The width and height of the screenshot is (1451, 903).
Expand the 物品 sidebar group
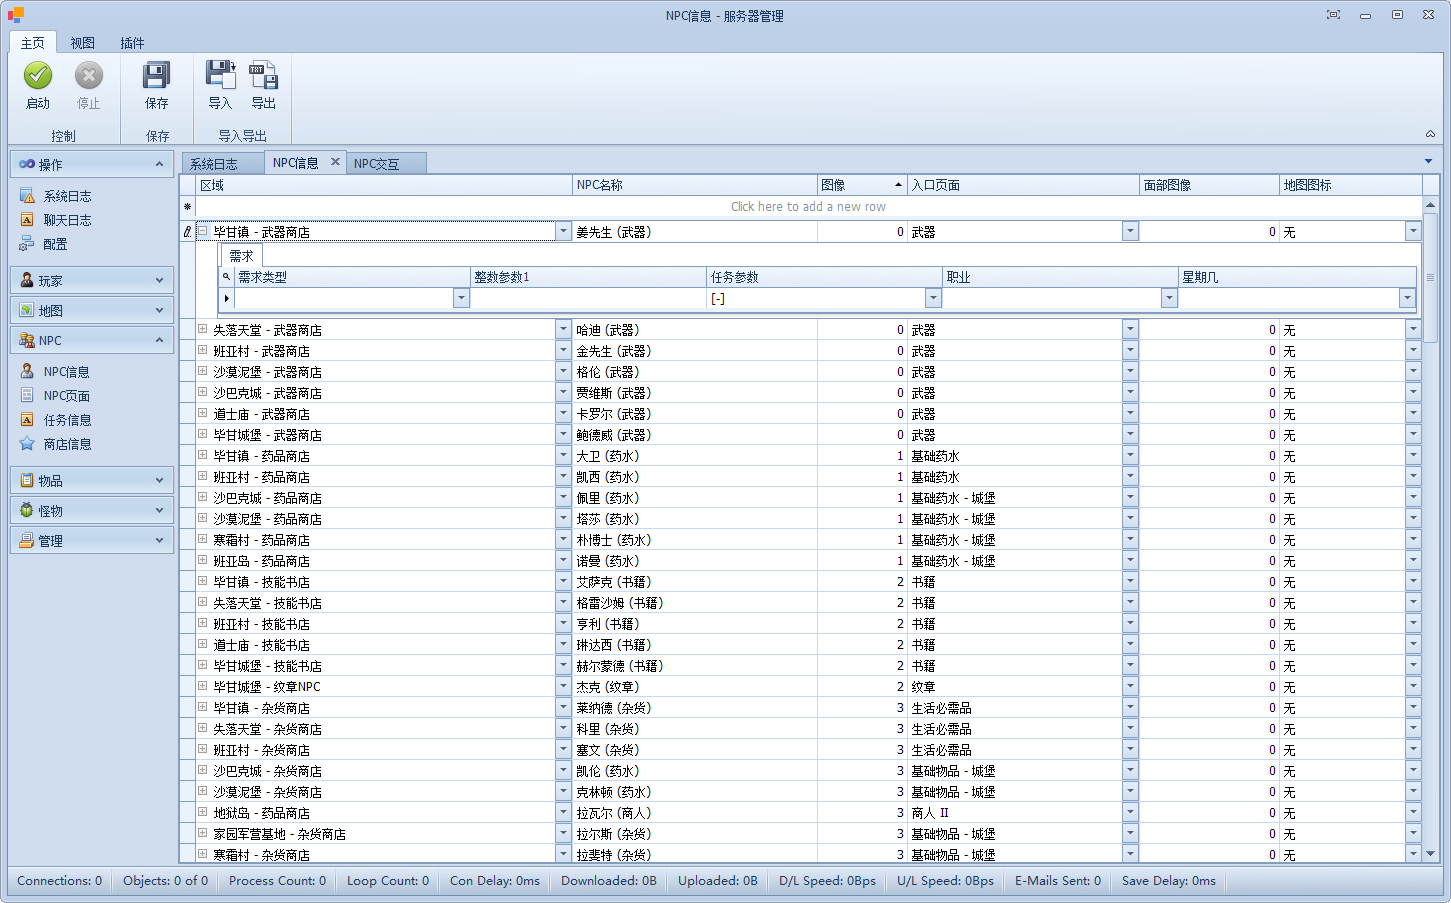coord(92,481)
